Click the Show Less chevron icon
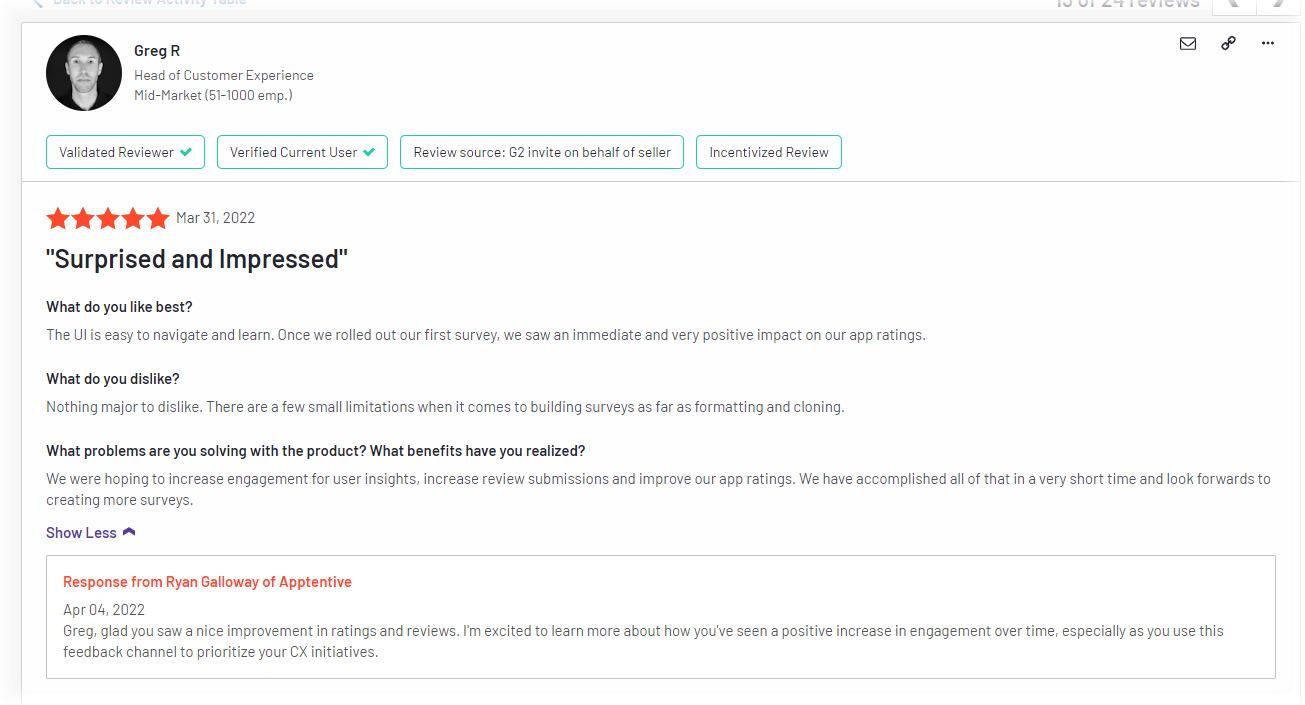1305x705 pixels. click(129, 533)
